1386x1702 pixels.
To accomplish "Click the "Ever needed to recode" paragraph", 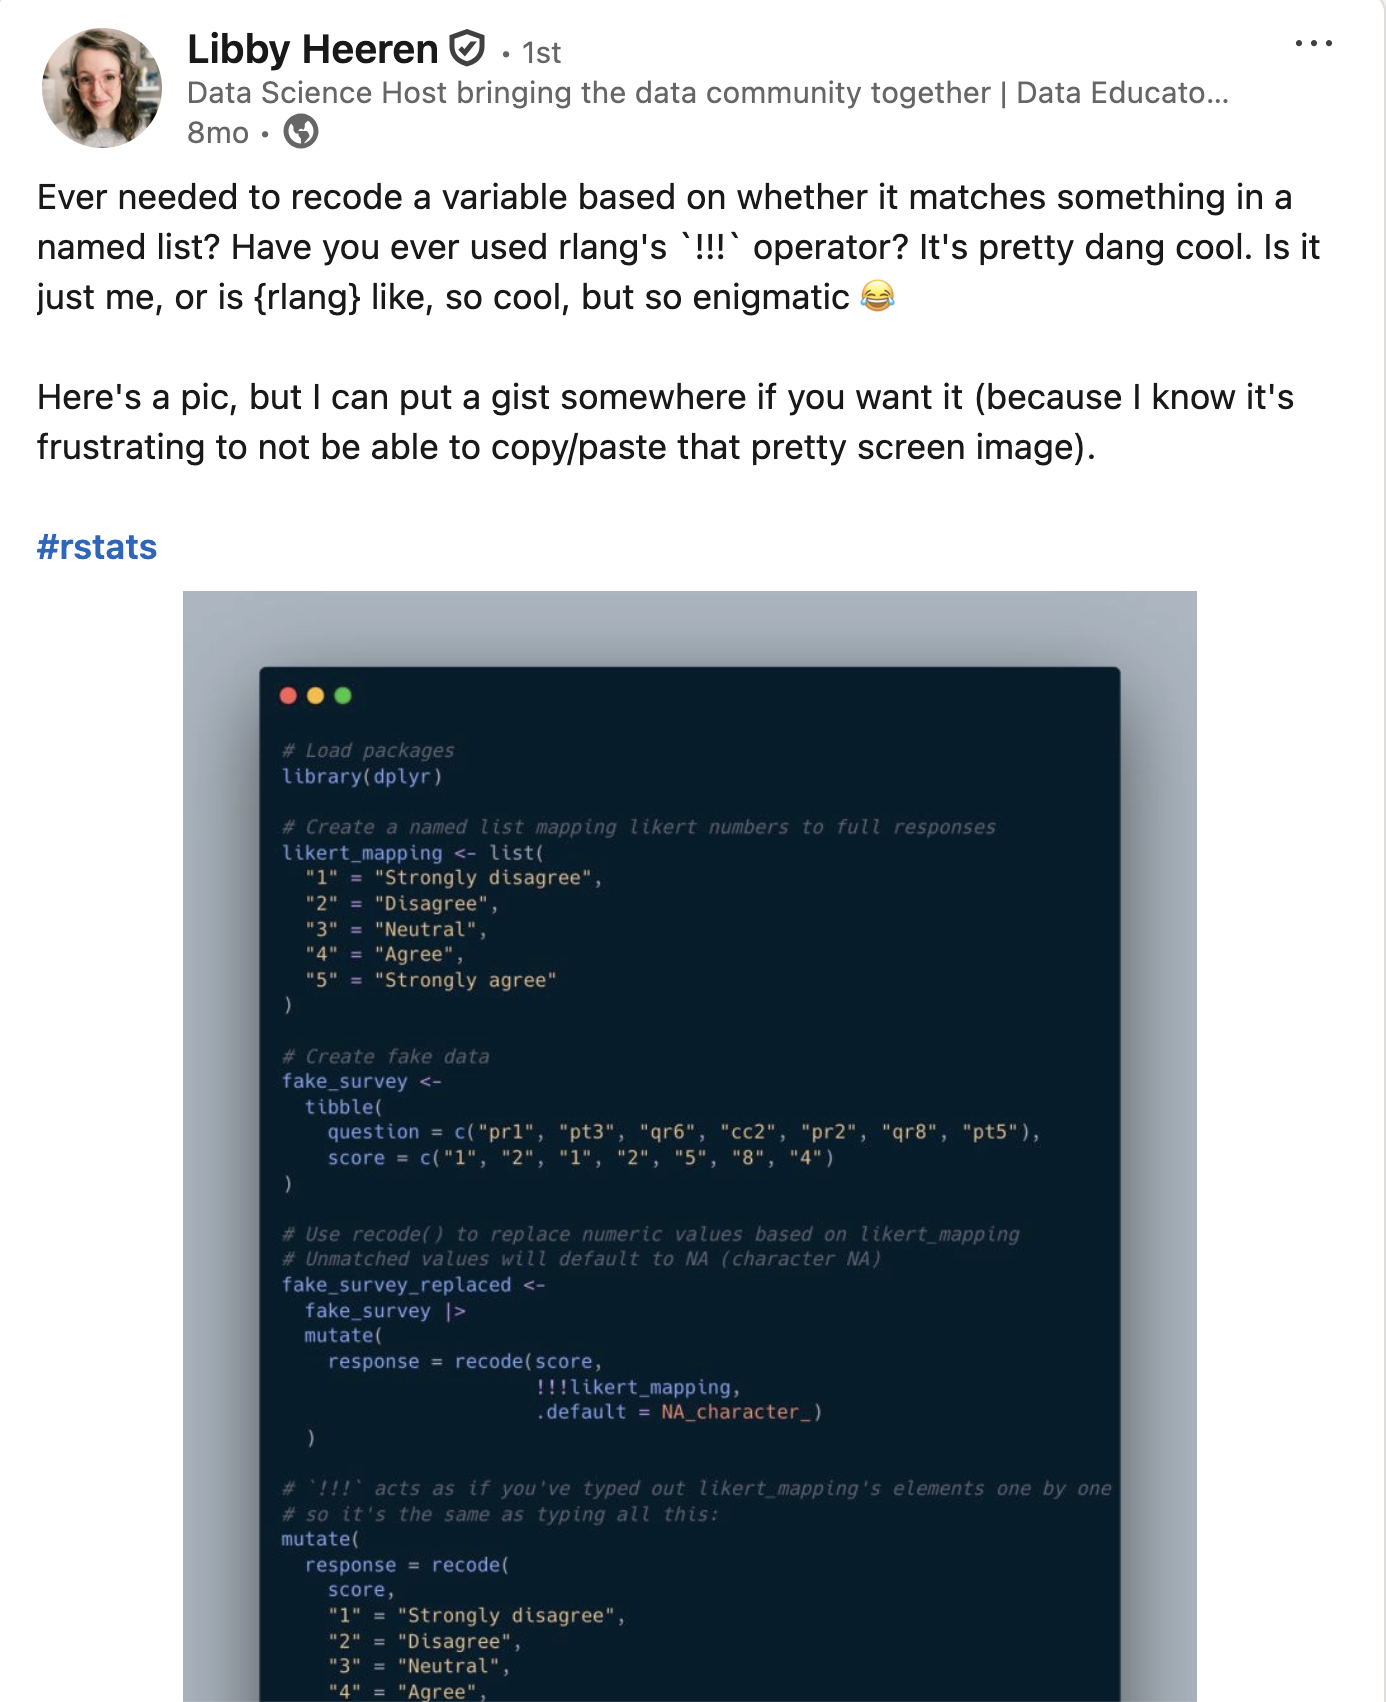I will tap(679, 247).
